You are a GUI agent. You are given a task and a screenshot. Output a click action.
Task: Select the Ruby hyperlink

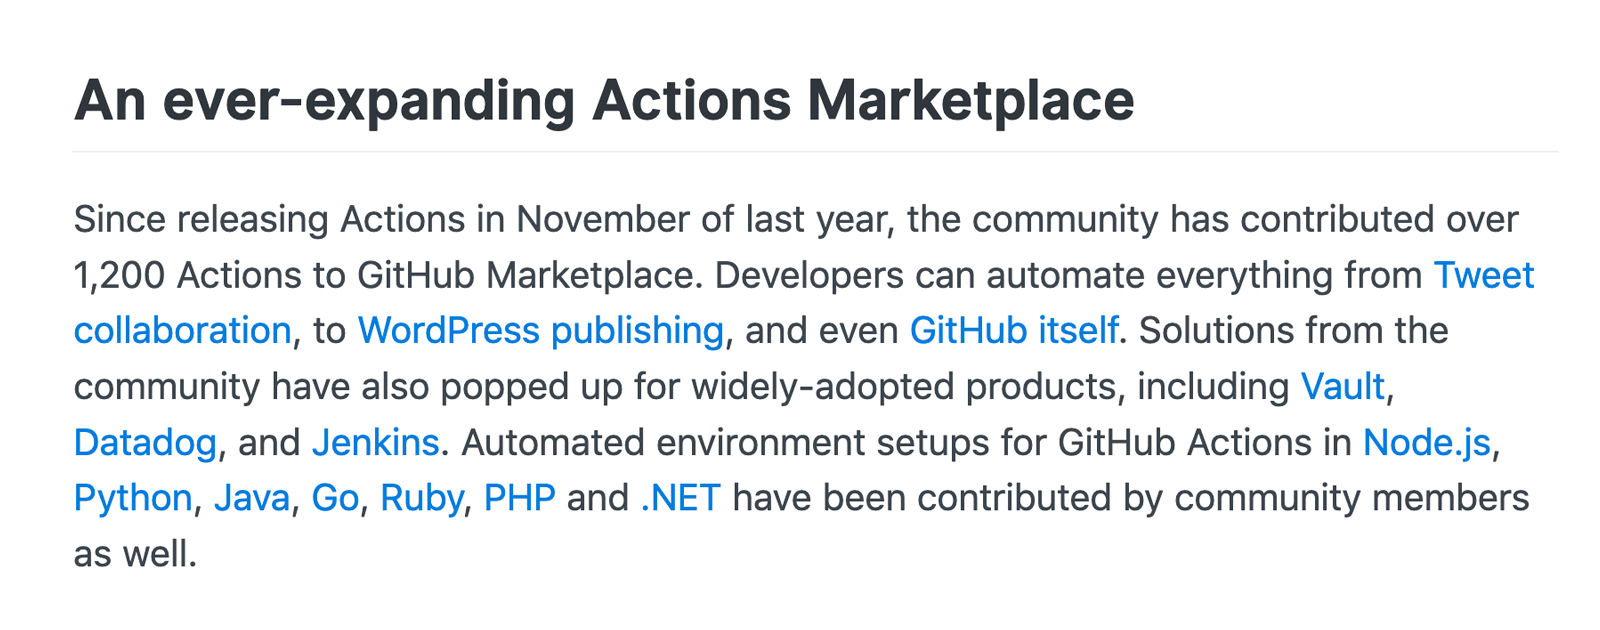(x=422, y=498)
